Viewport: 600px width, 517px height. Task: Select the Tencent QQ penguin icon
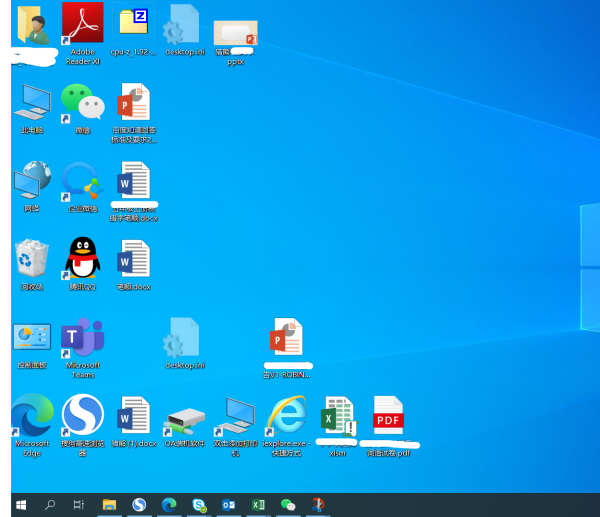[x=83, y=259]
